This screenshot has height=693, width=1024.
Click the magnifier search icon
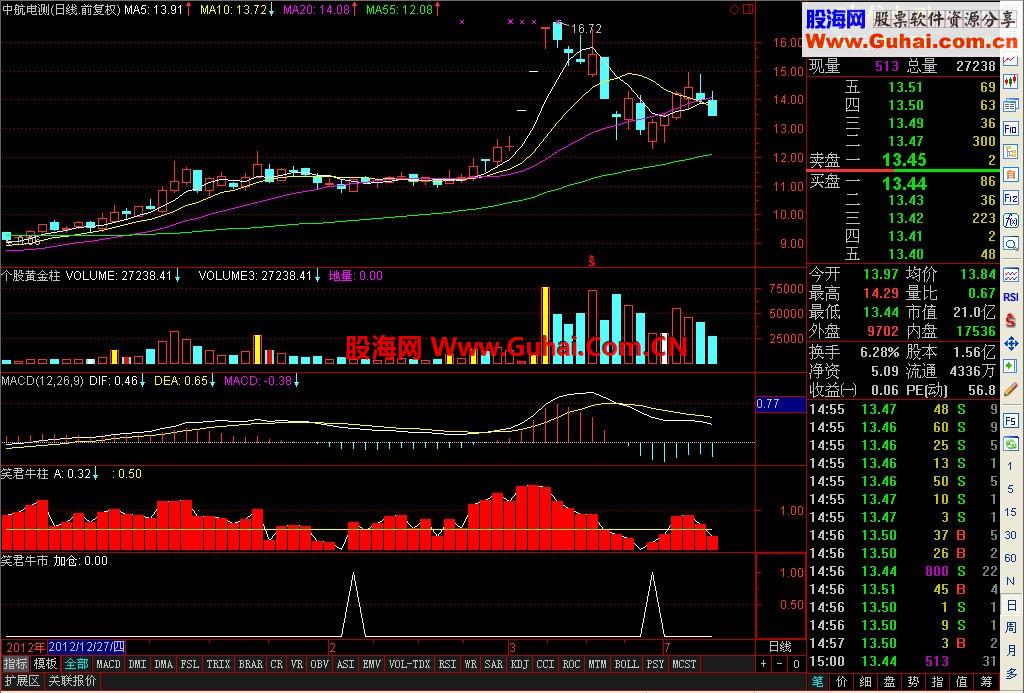(x=1010, y=244)
